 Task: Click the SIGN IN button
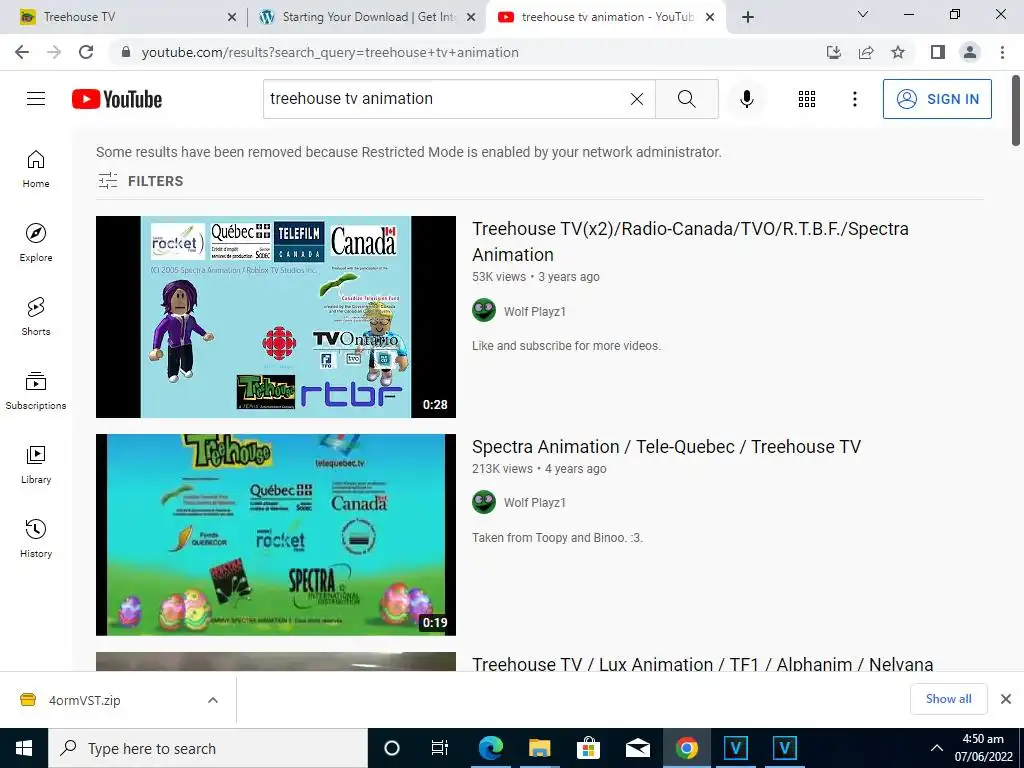click(x=937, y=99)
